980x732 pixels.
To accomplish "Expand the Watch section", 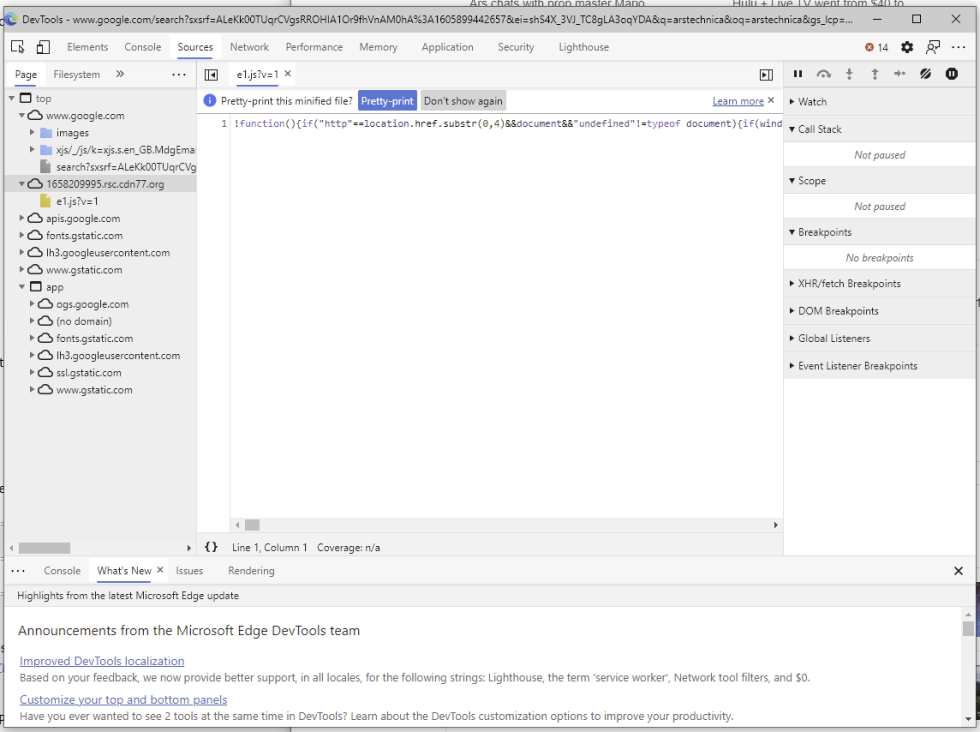I will point(807,101).
